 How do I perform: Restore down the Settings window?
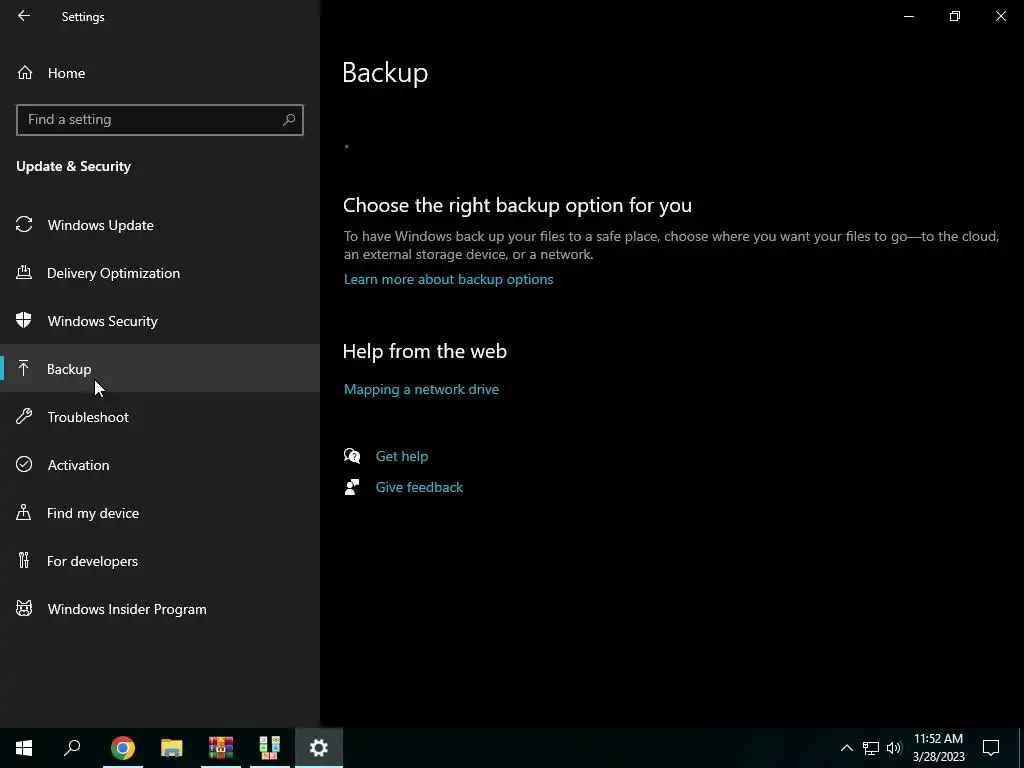(x=955, y=16)
